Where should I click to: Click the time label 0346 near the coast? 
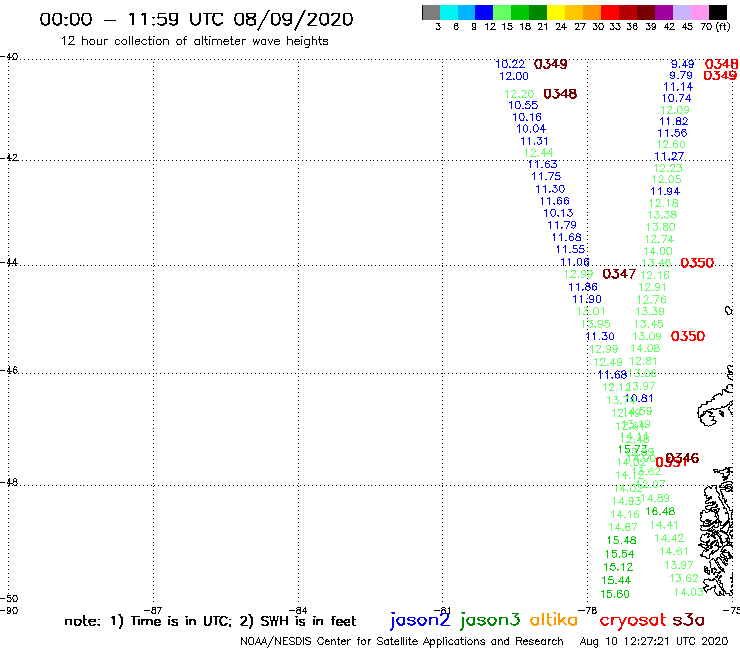682,458
